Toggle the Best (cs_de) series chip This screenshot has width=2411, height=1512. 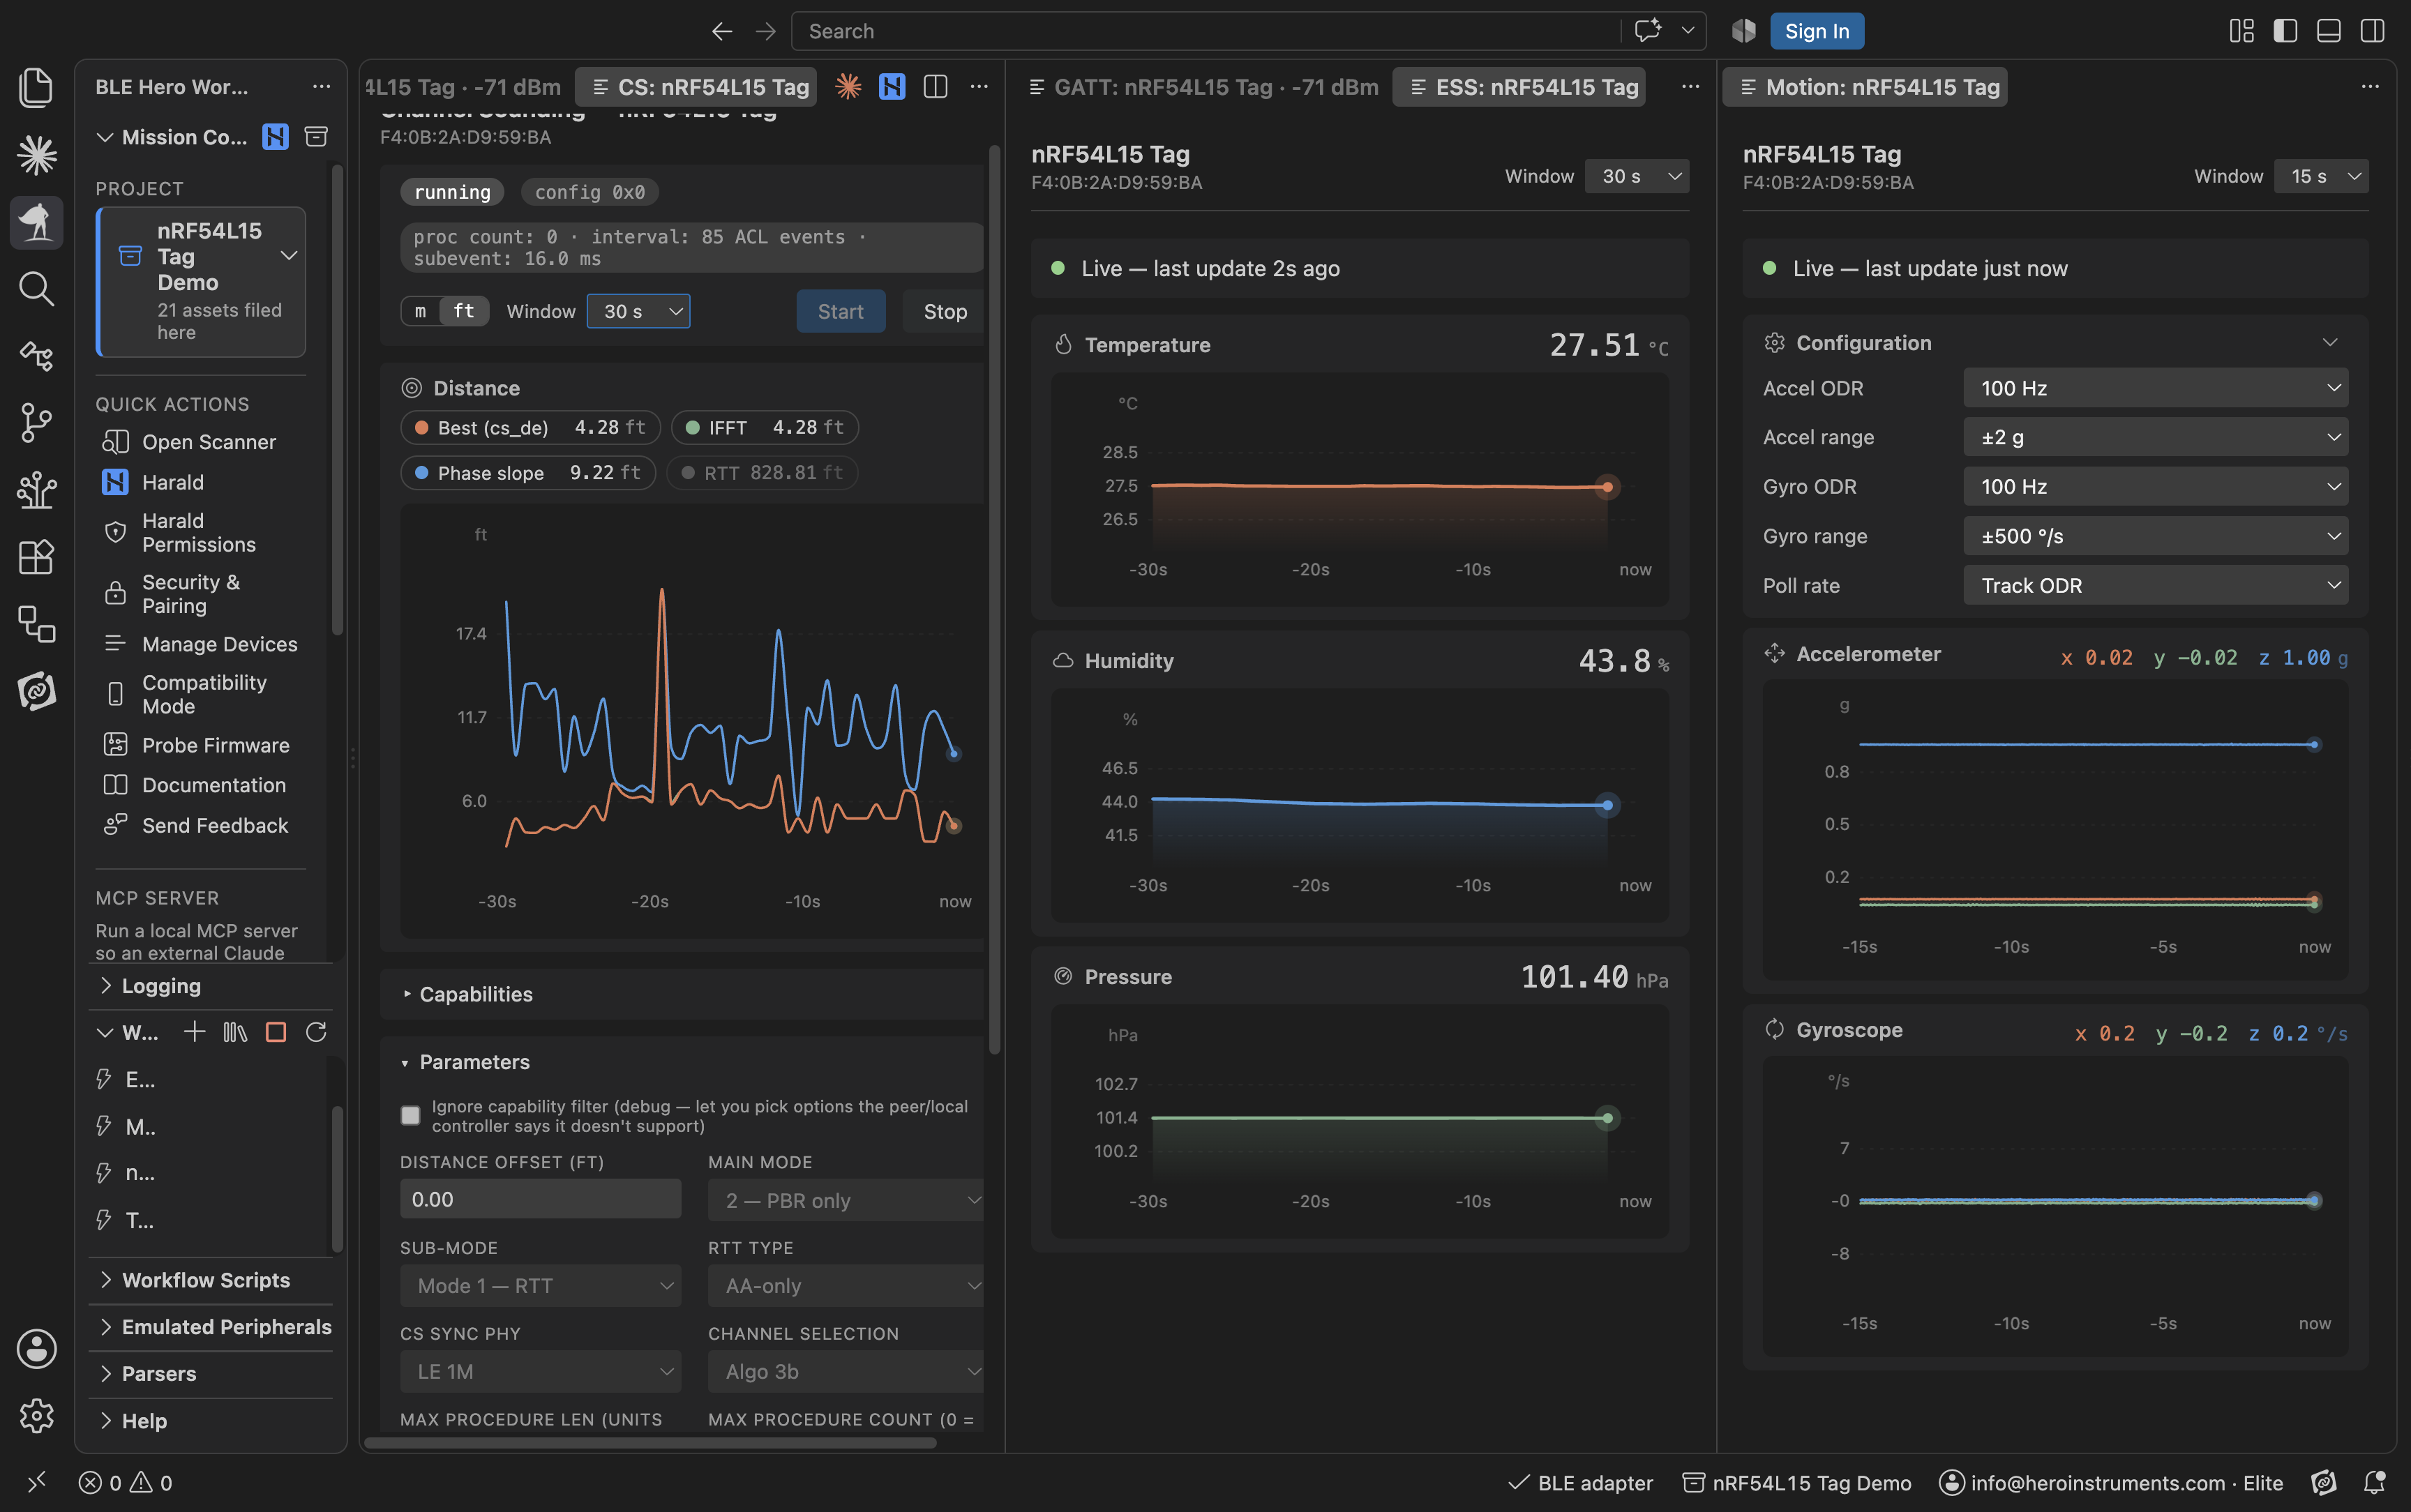pos(530,428)
